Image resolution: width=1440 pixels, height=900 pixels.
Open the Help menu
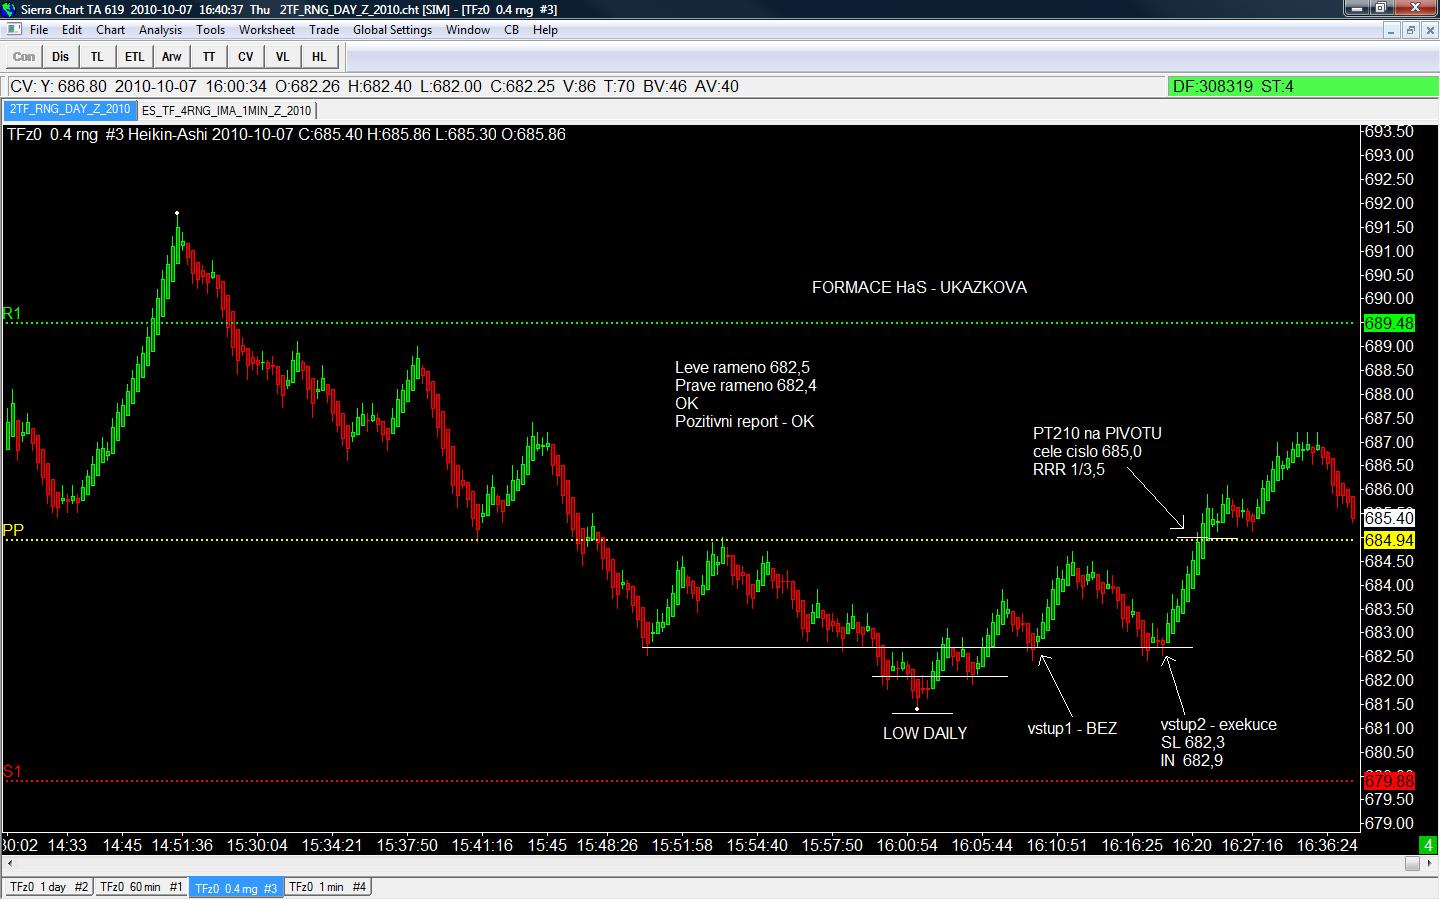click(x=545, y=30)
